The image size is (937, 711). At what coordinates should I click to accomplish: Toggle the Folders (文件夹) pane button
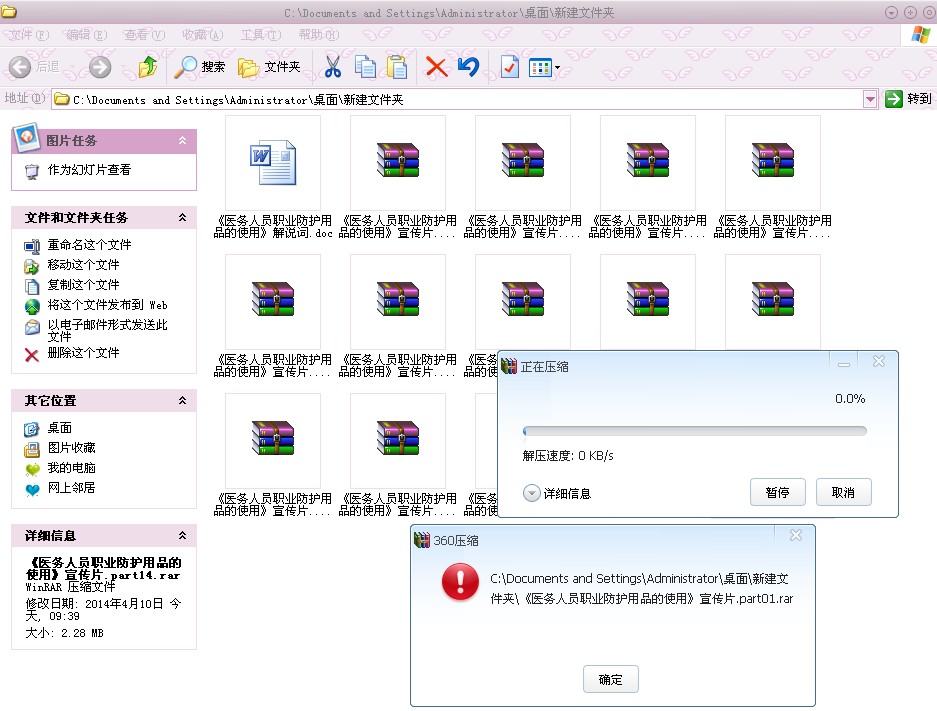pos(269,67)
